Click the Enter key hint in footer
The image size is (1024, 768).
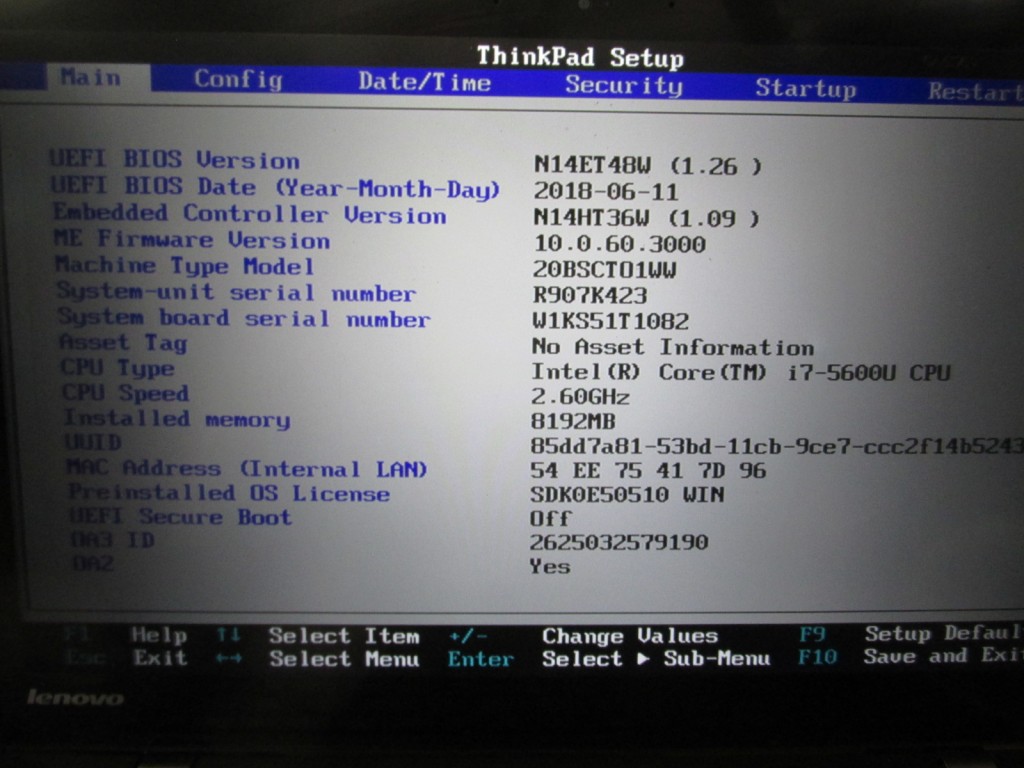coord(481,659)
